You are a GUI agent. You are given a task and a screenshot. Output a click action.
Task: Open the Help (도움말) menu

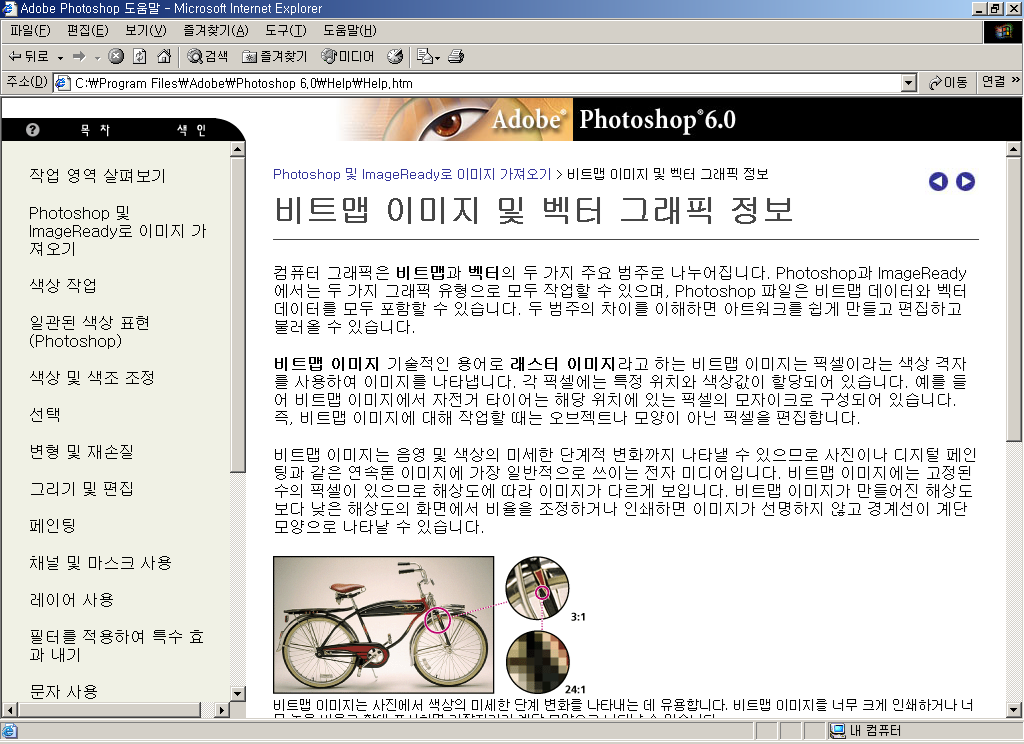[x=349, y=31]
